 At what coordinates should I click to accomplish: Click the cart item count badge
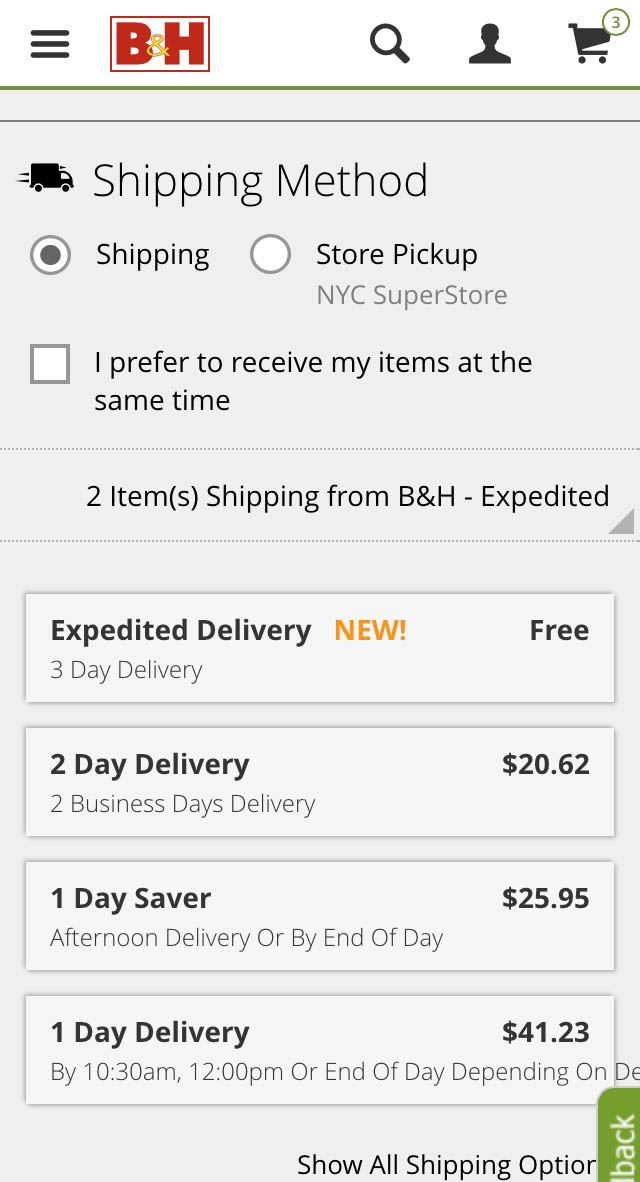pyautogui.click(x=615, y=22)
